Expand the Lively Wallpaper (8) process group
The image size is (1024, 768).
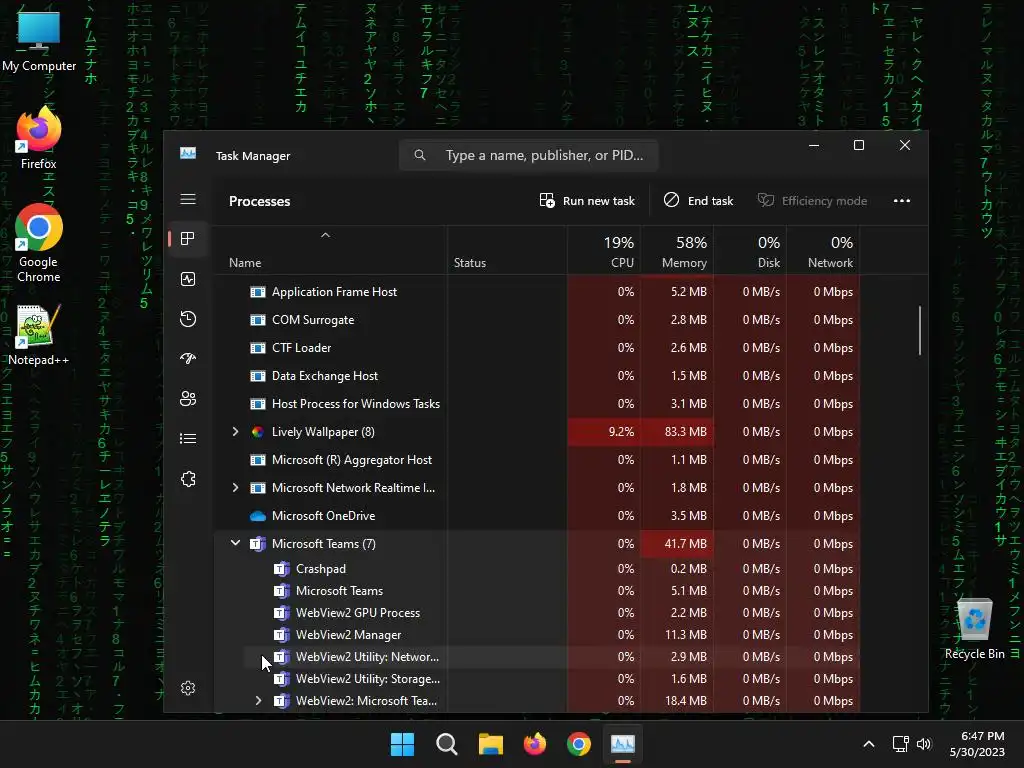point(235,432)
